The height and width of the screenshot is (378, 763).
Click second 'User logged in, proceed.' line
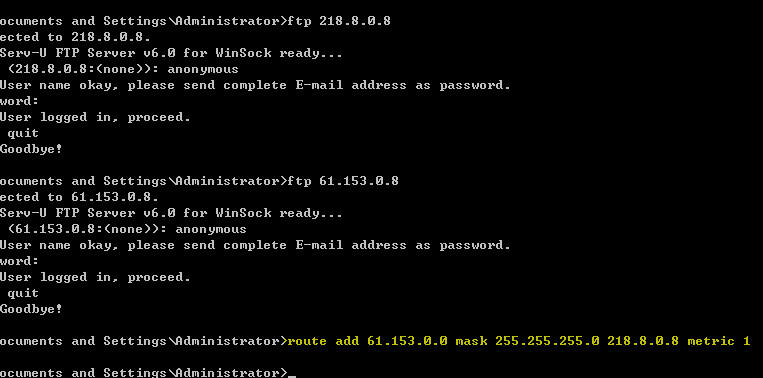[95, 277]
